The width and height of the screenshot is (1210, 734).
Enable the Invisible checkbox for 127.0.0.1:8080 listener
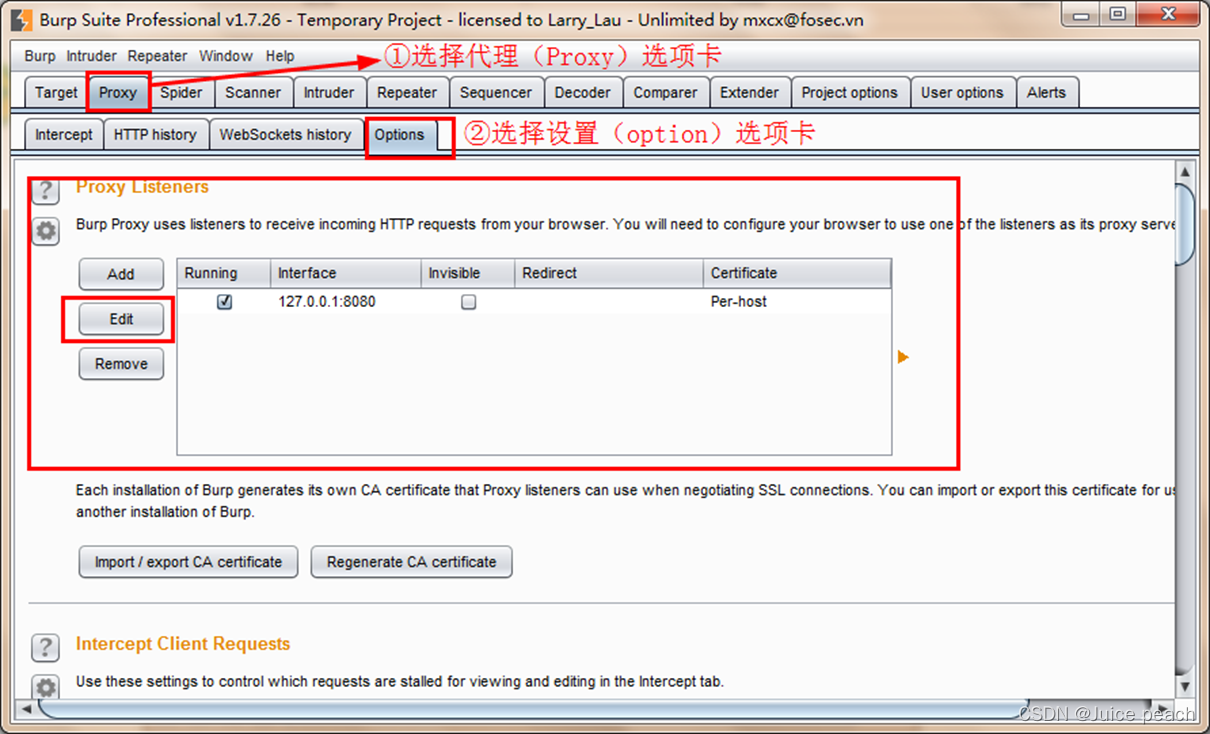(x=468, y=302)
